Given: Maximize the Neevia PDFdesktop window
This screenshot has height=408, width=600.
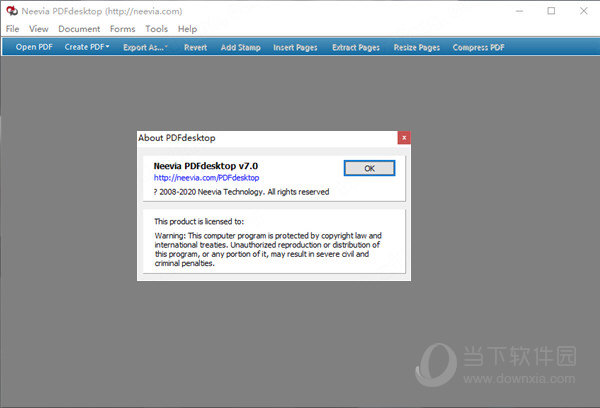Looking at the screenshot, I should click(551, 11).
